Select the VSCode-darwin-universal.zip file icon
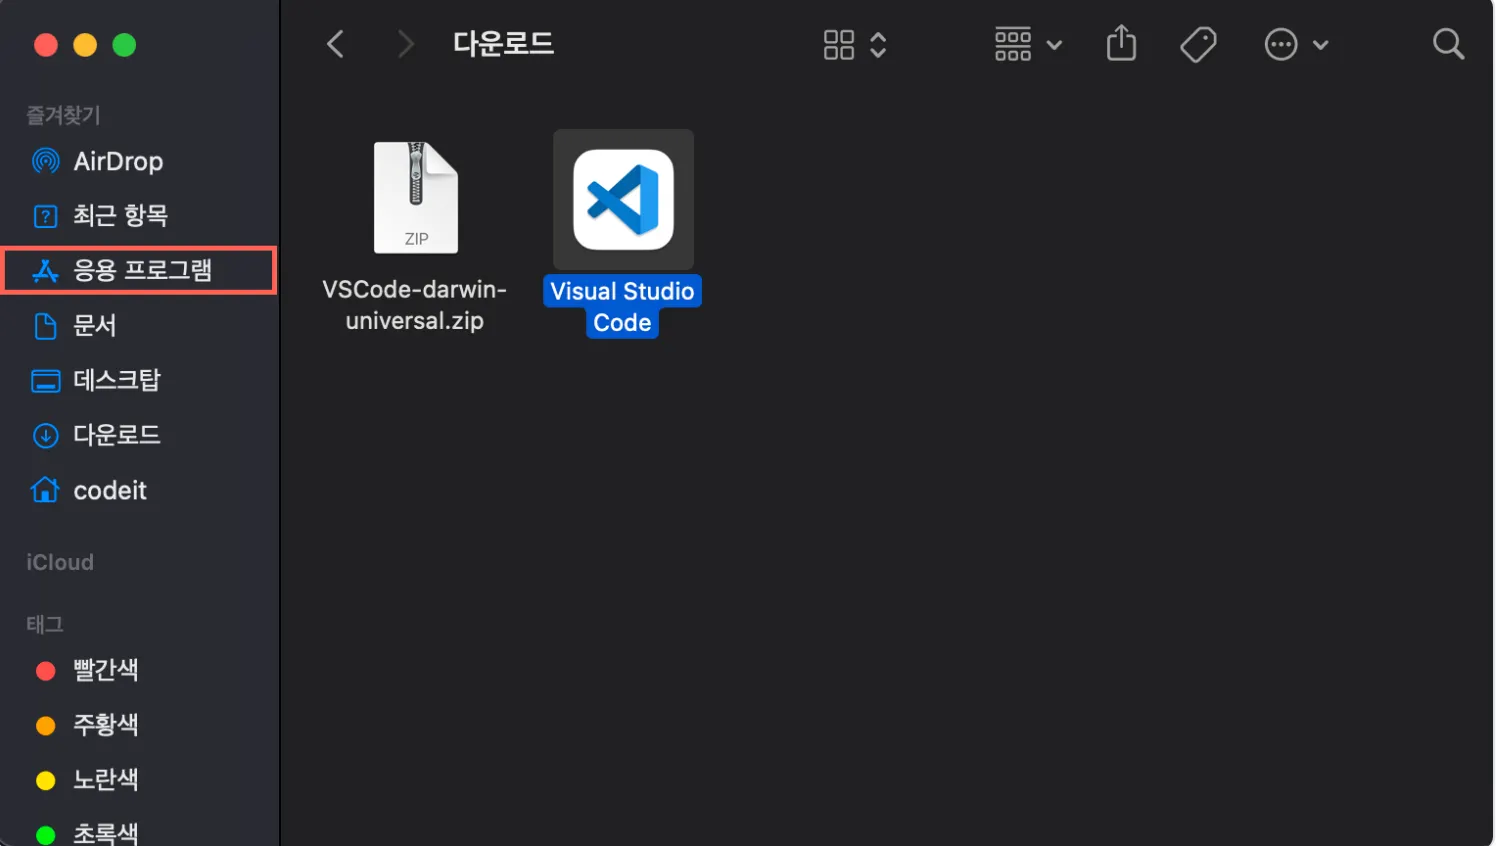The image size is (1496, 846). pos(416,198)
